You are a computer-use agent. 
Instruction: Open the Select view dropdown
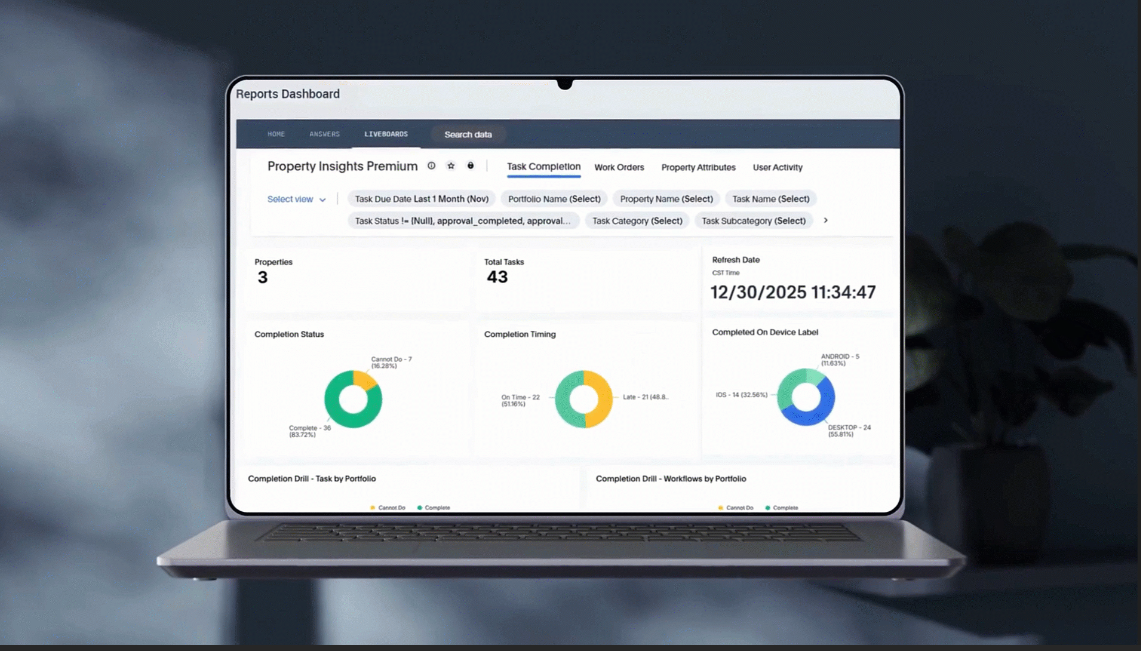click(296, 199)
